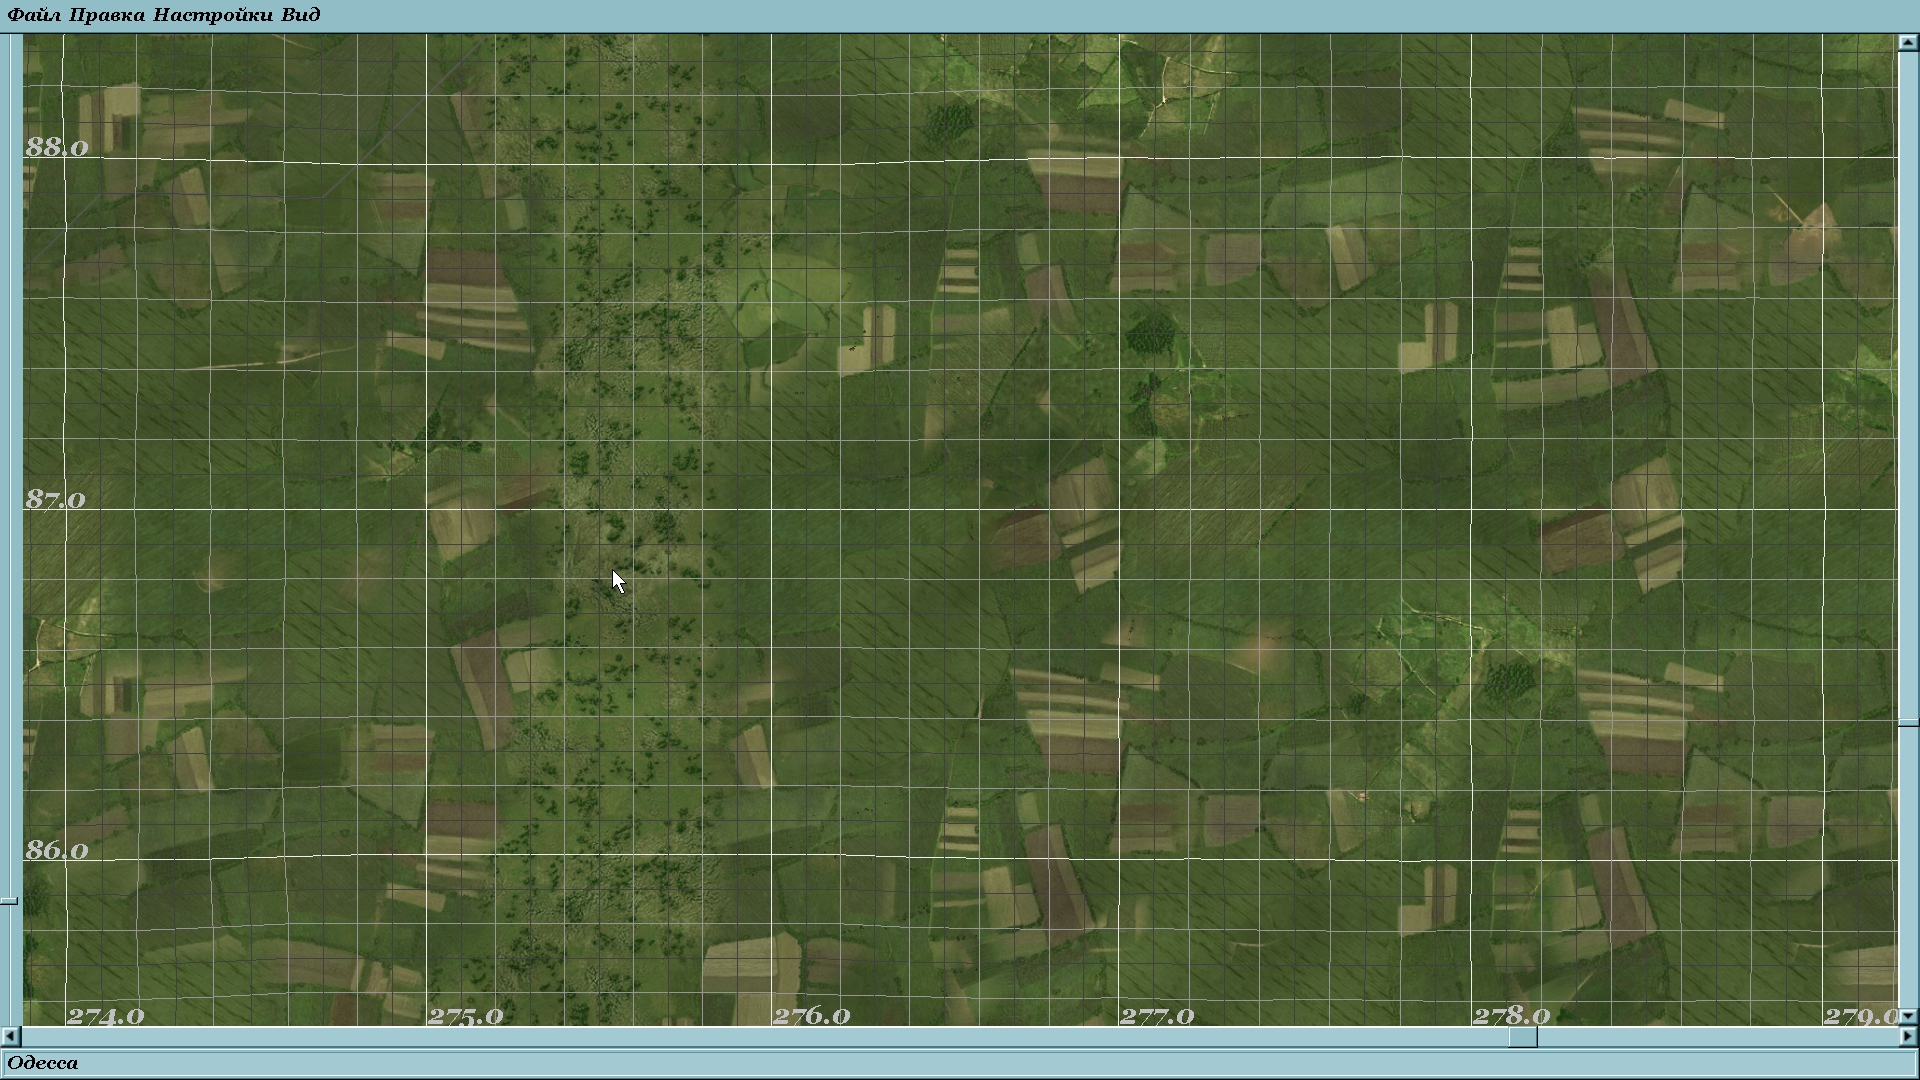Click the vertical scrollbar marker on right

(1908, 722)
